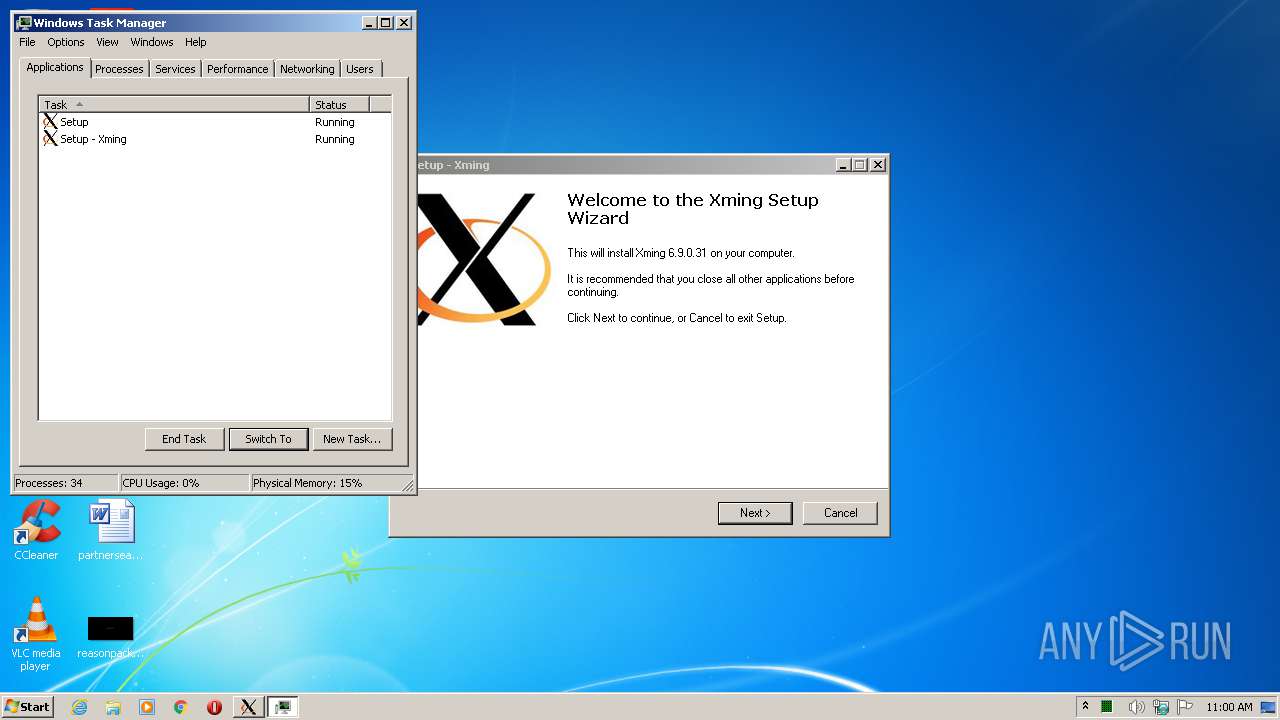Open the File menu in Task Manager
1280x720 pixels.
tap(27, 42)
